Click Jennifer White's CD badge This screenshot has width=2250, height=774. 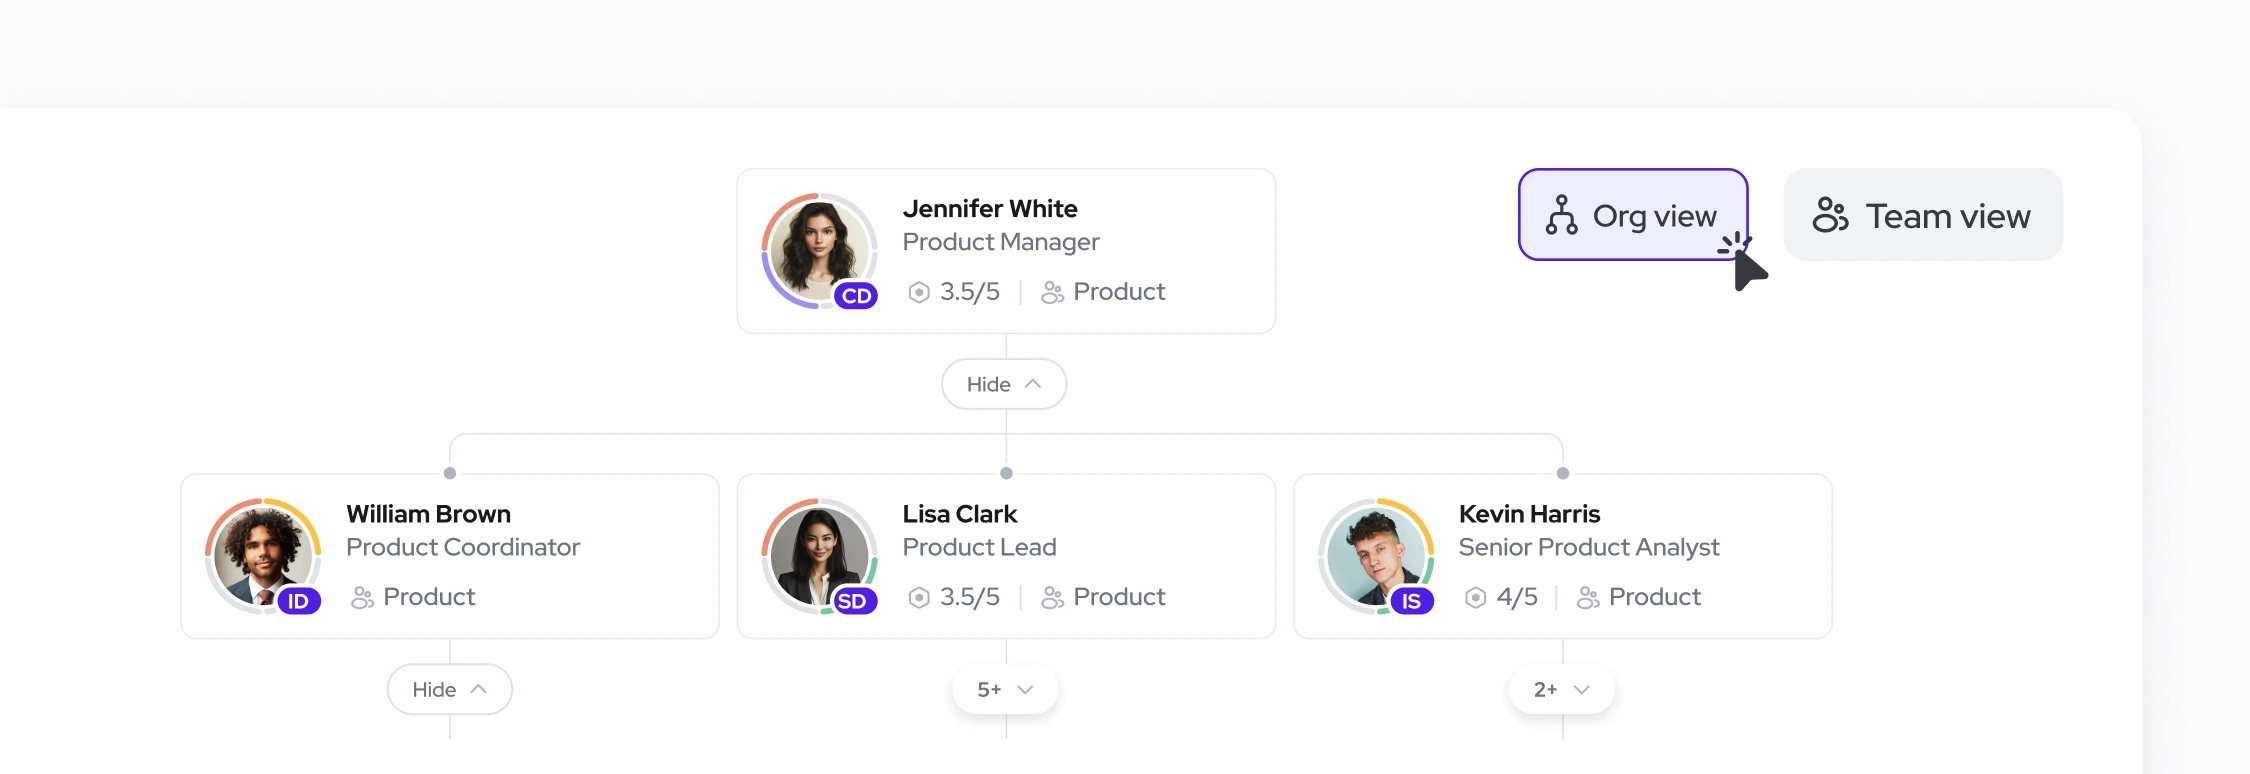click(856, 296)
